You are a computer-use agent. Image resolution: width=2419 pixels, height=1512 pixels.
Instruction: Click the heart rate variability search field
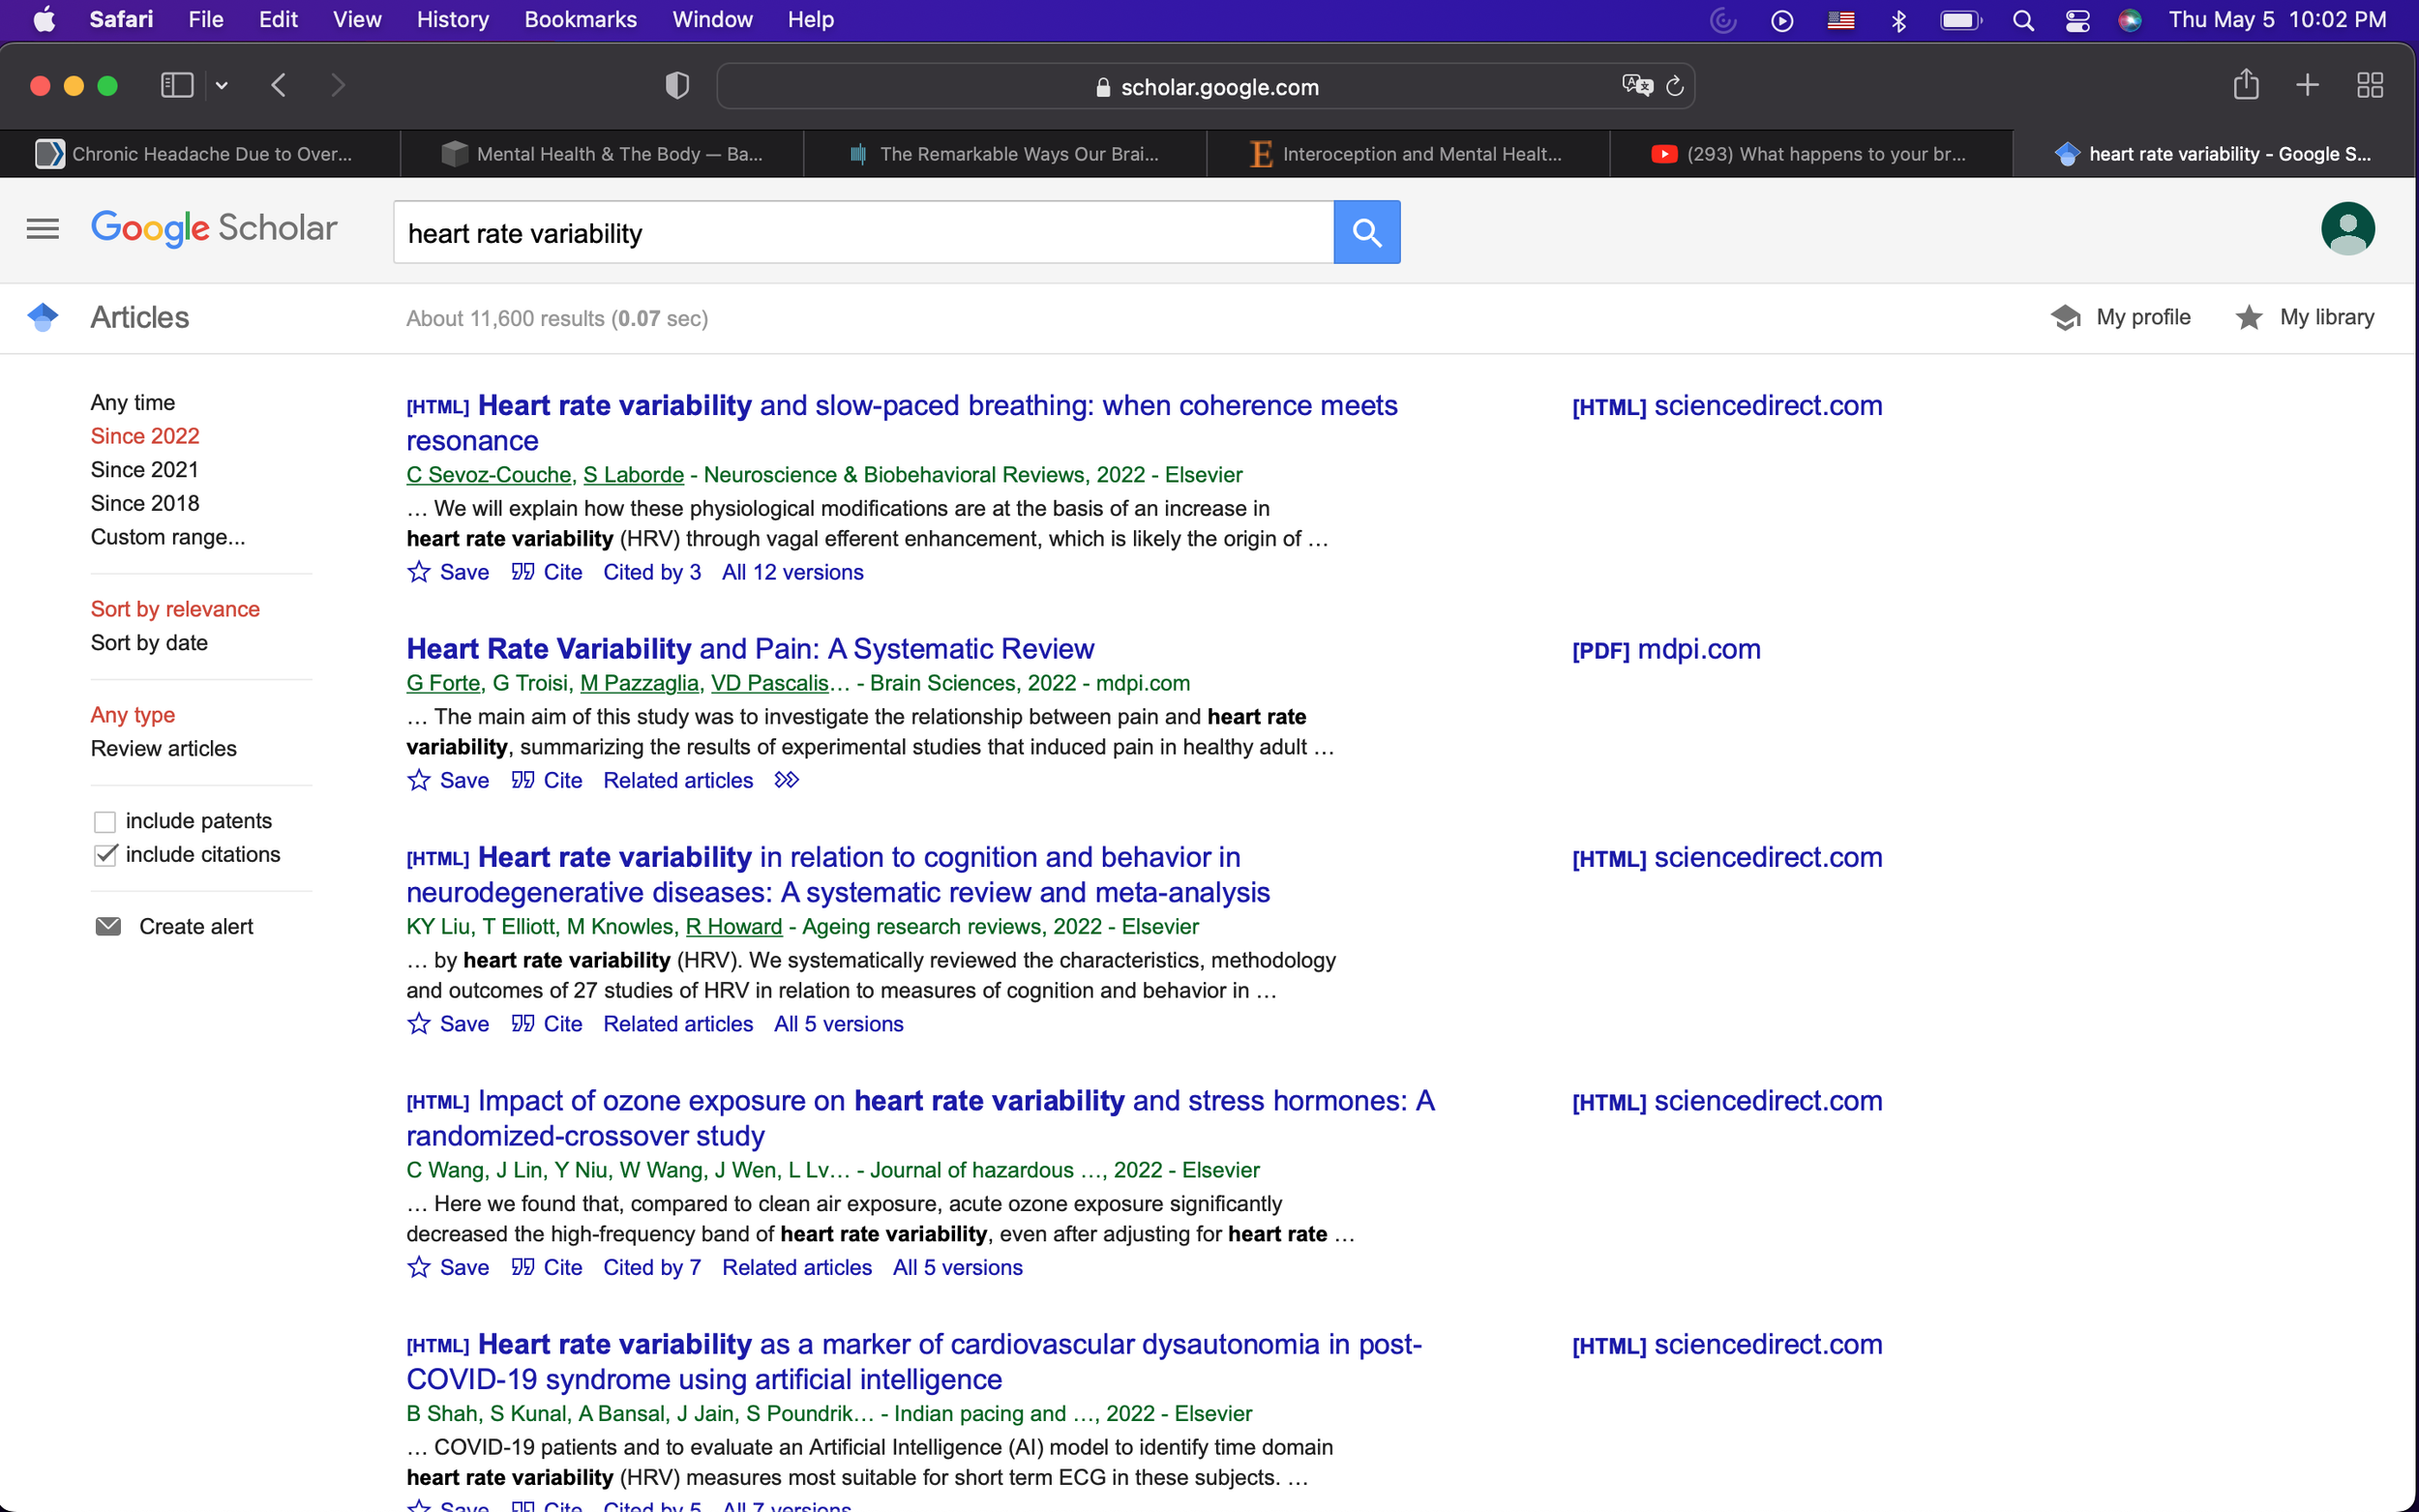(x=862, y=233)
